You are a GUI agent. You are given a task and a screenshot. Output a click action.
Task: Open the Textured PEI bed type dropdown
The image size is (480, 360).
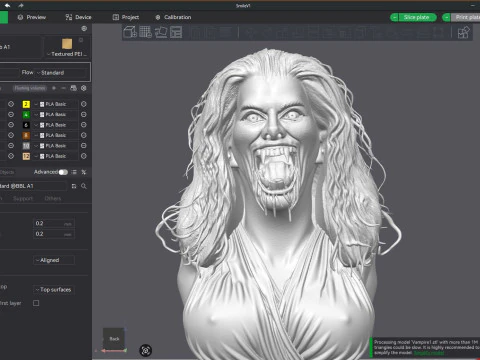(67, 54)
